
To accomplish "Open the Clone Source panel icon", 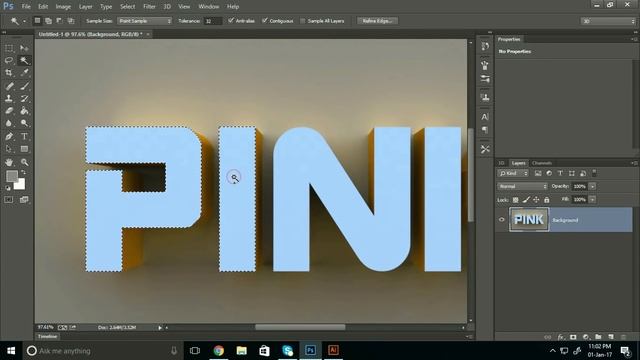I will click(485, 98).
